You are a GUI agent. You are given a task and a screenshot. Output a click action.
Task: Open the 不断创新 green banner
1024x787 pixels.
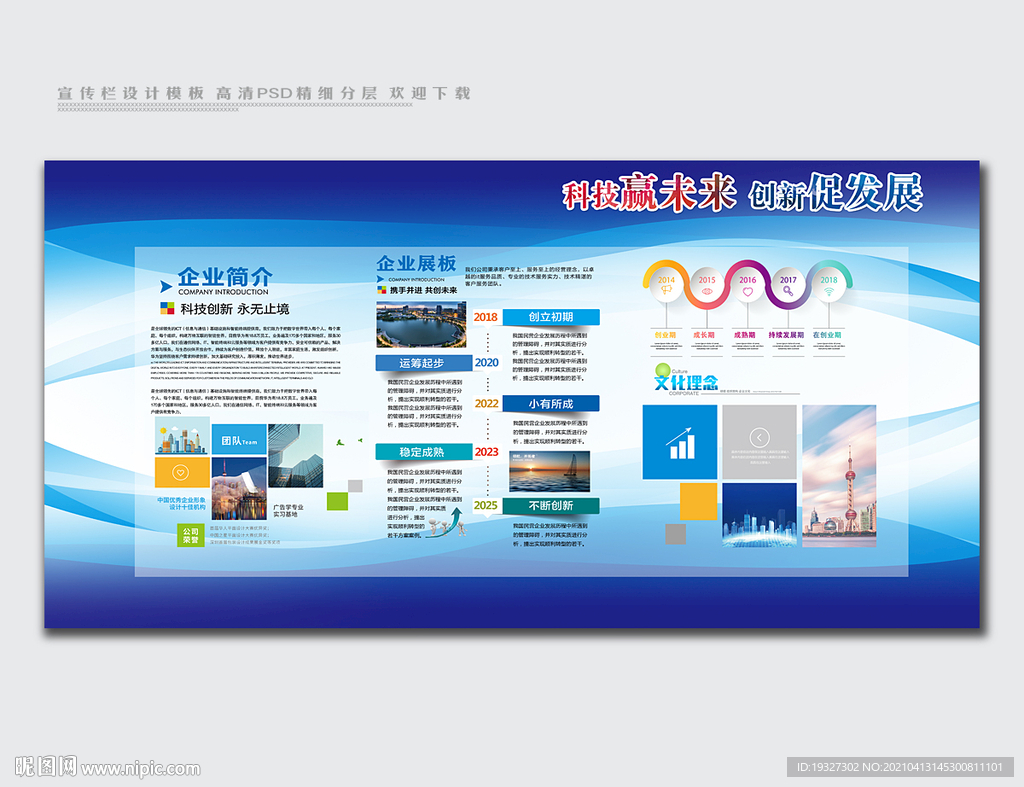(x=551, y=506)
